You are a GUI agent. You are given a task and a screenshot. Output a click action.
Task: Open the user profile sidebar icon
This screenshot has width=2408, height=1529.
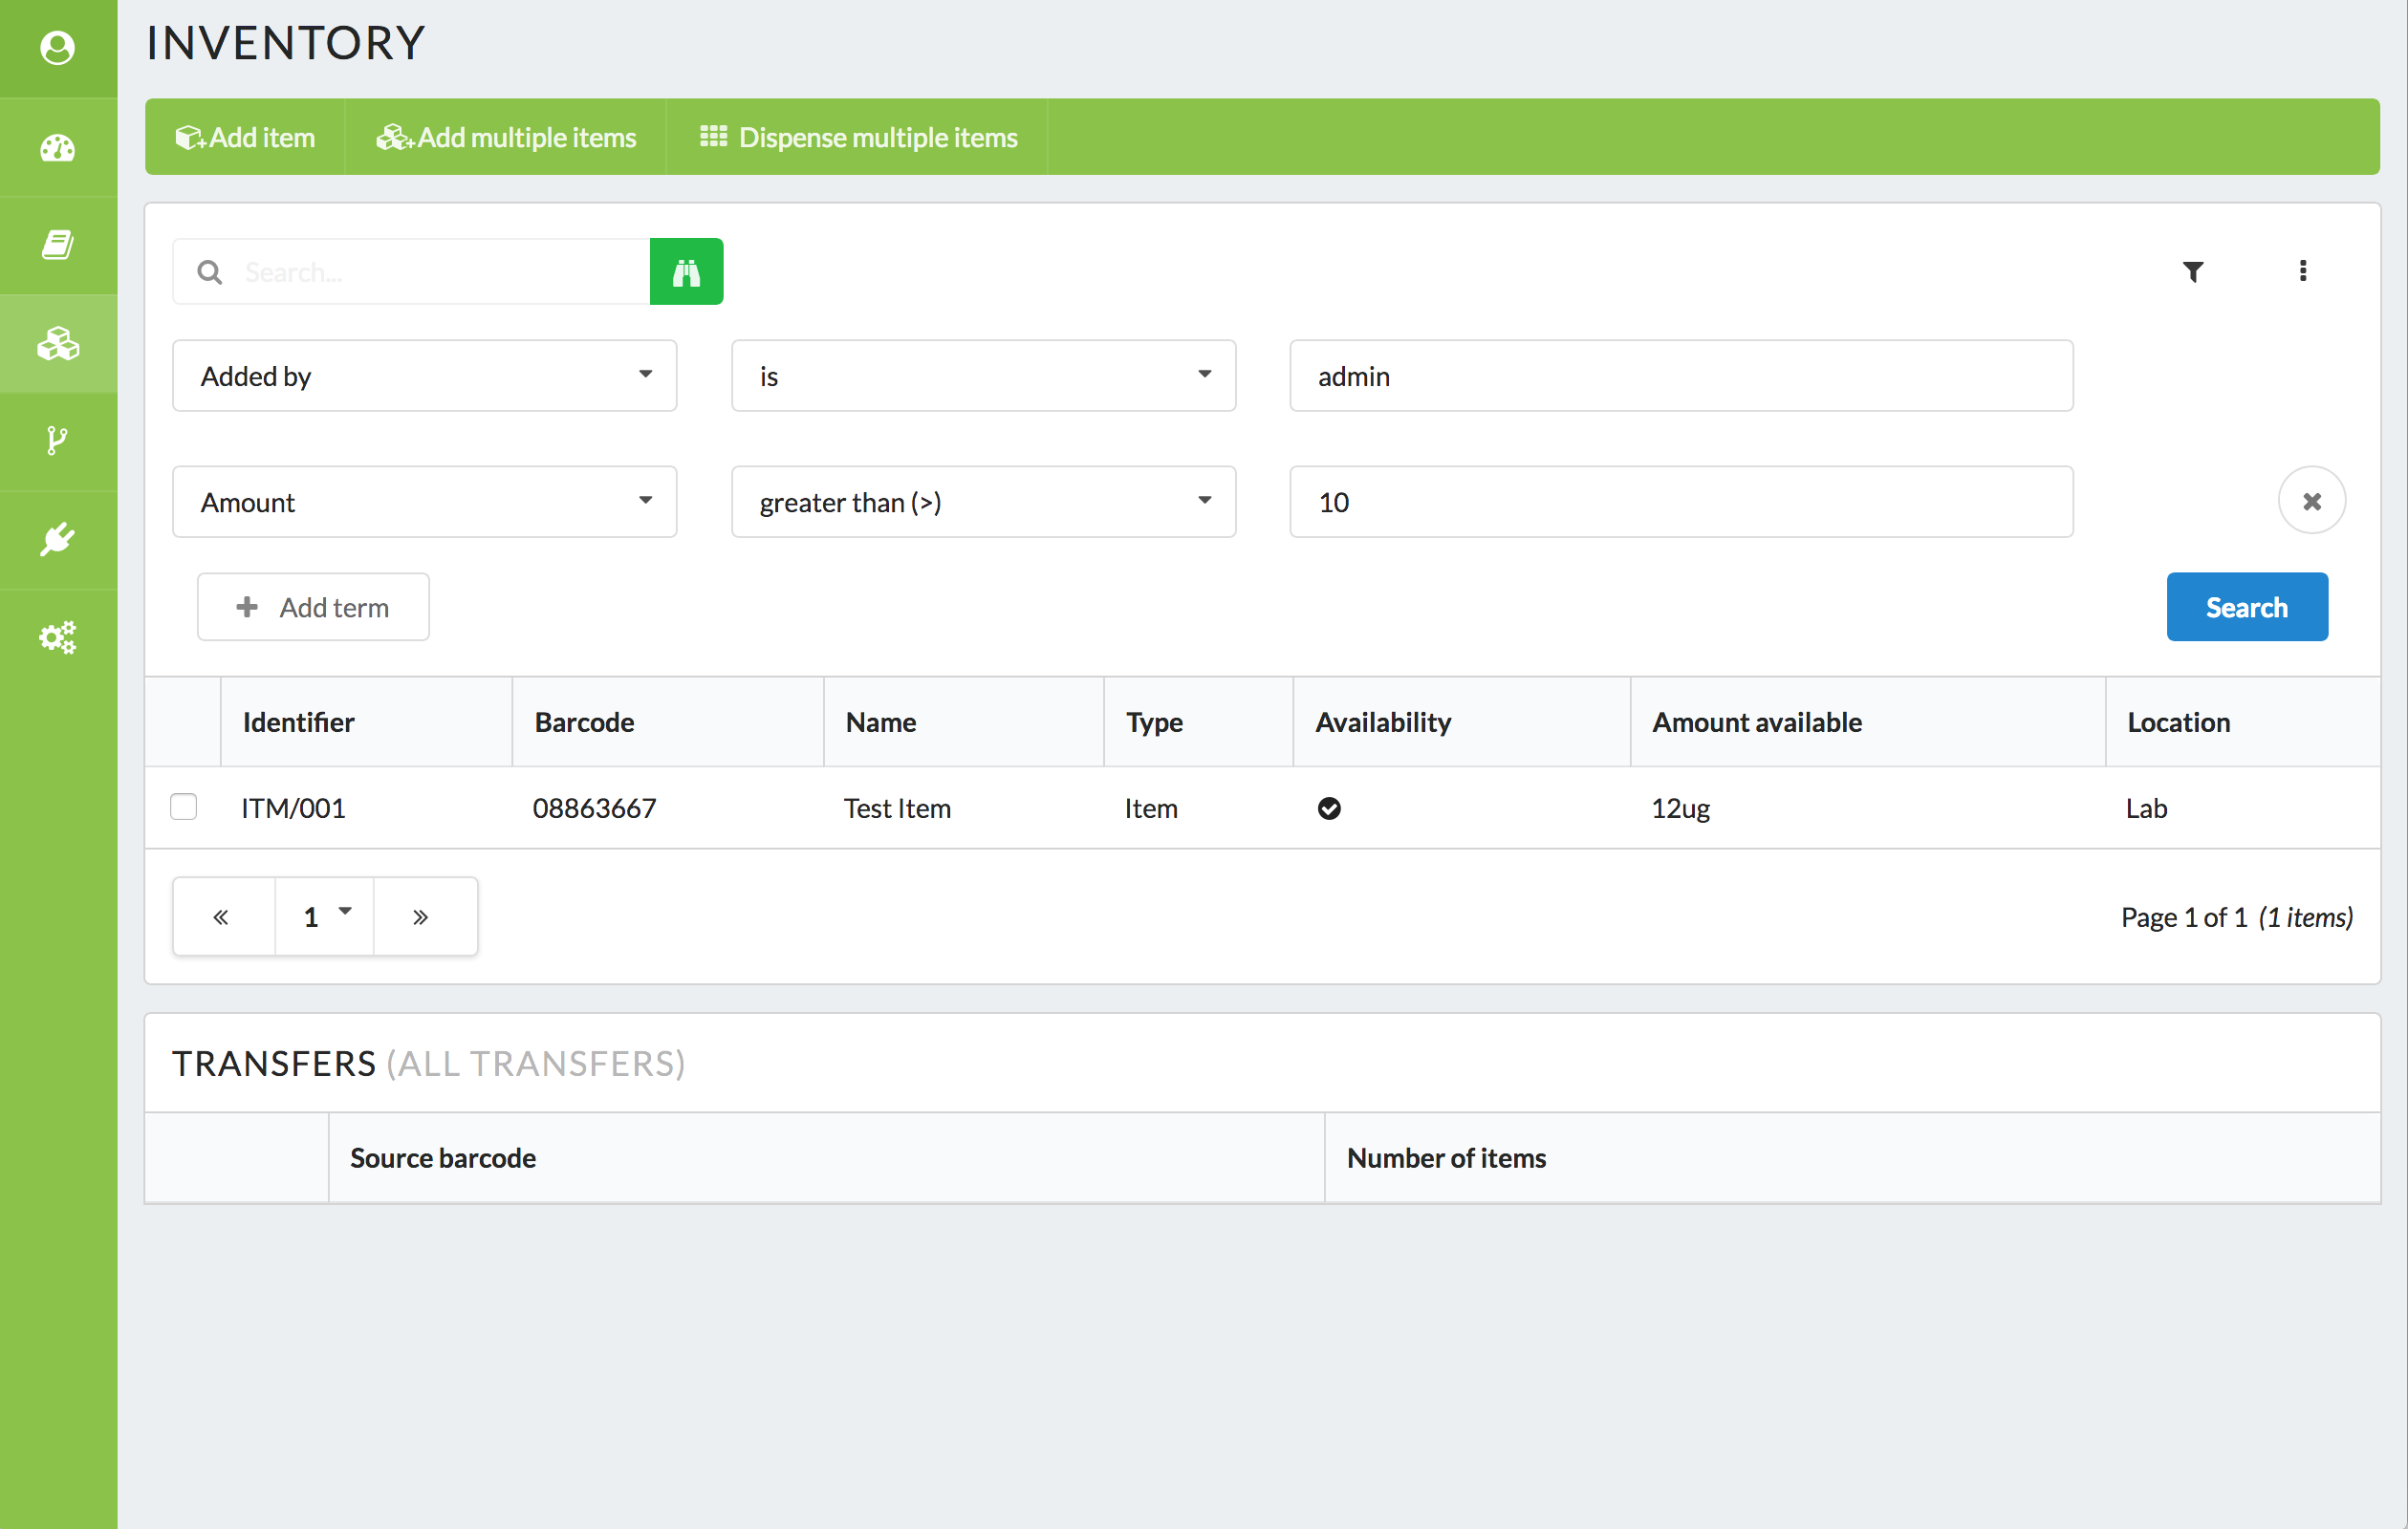click(x=58, y=48)
